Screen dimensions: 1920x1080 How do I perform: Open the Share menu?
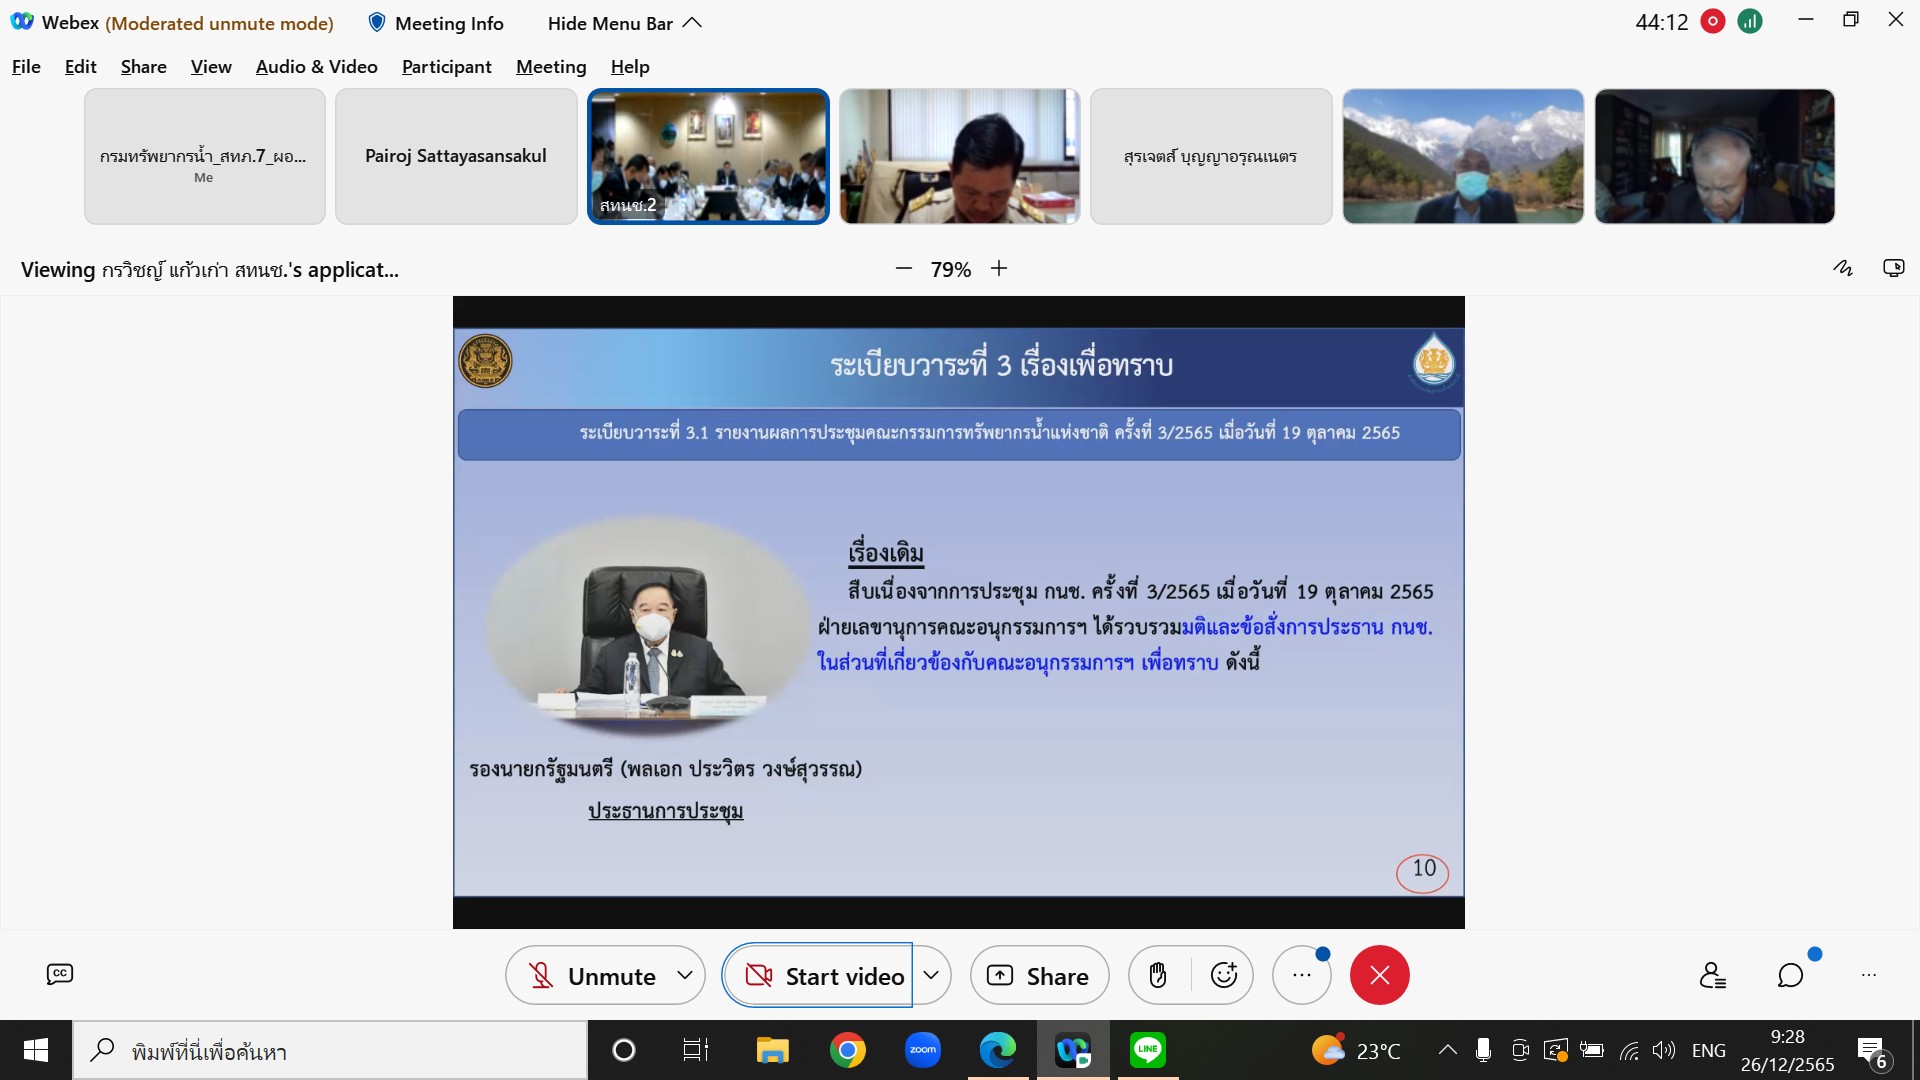point(144,67)
